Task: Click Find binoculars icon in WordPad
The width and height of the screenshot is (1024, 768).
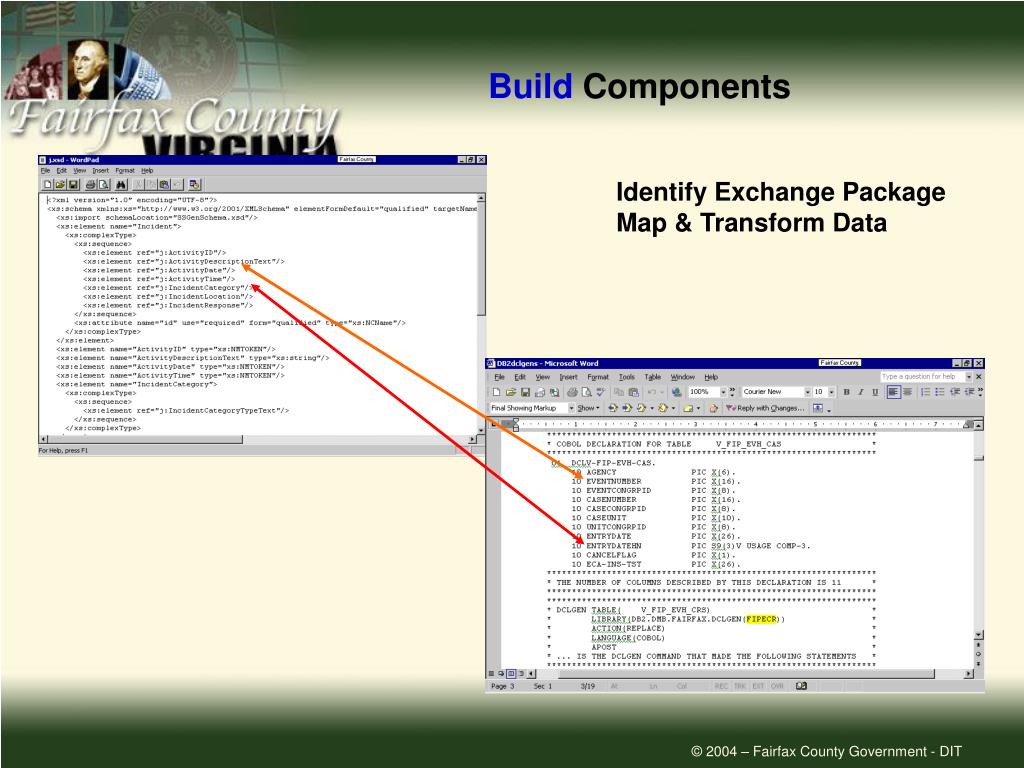Action: pyautogui.click(x=121, y=185)
